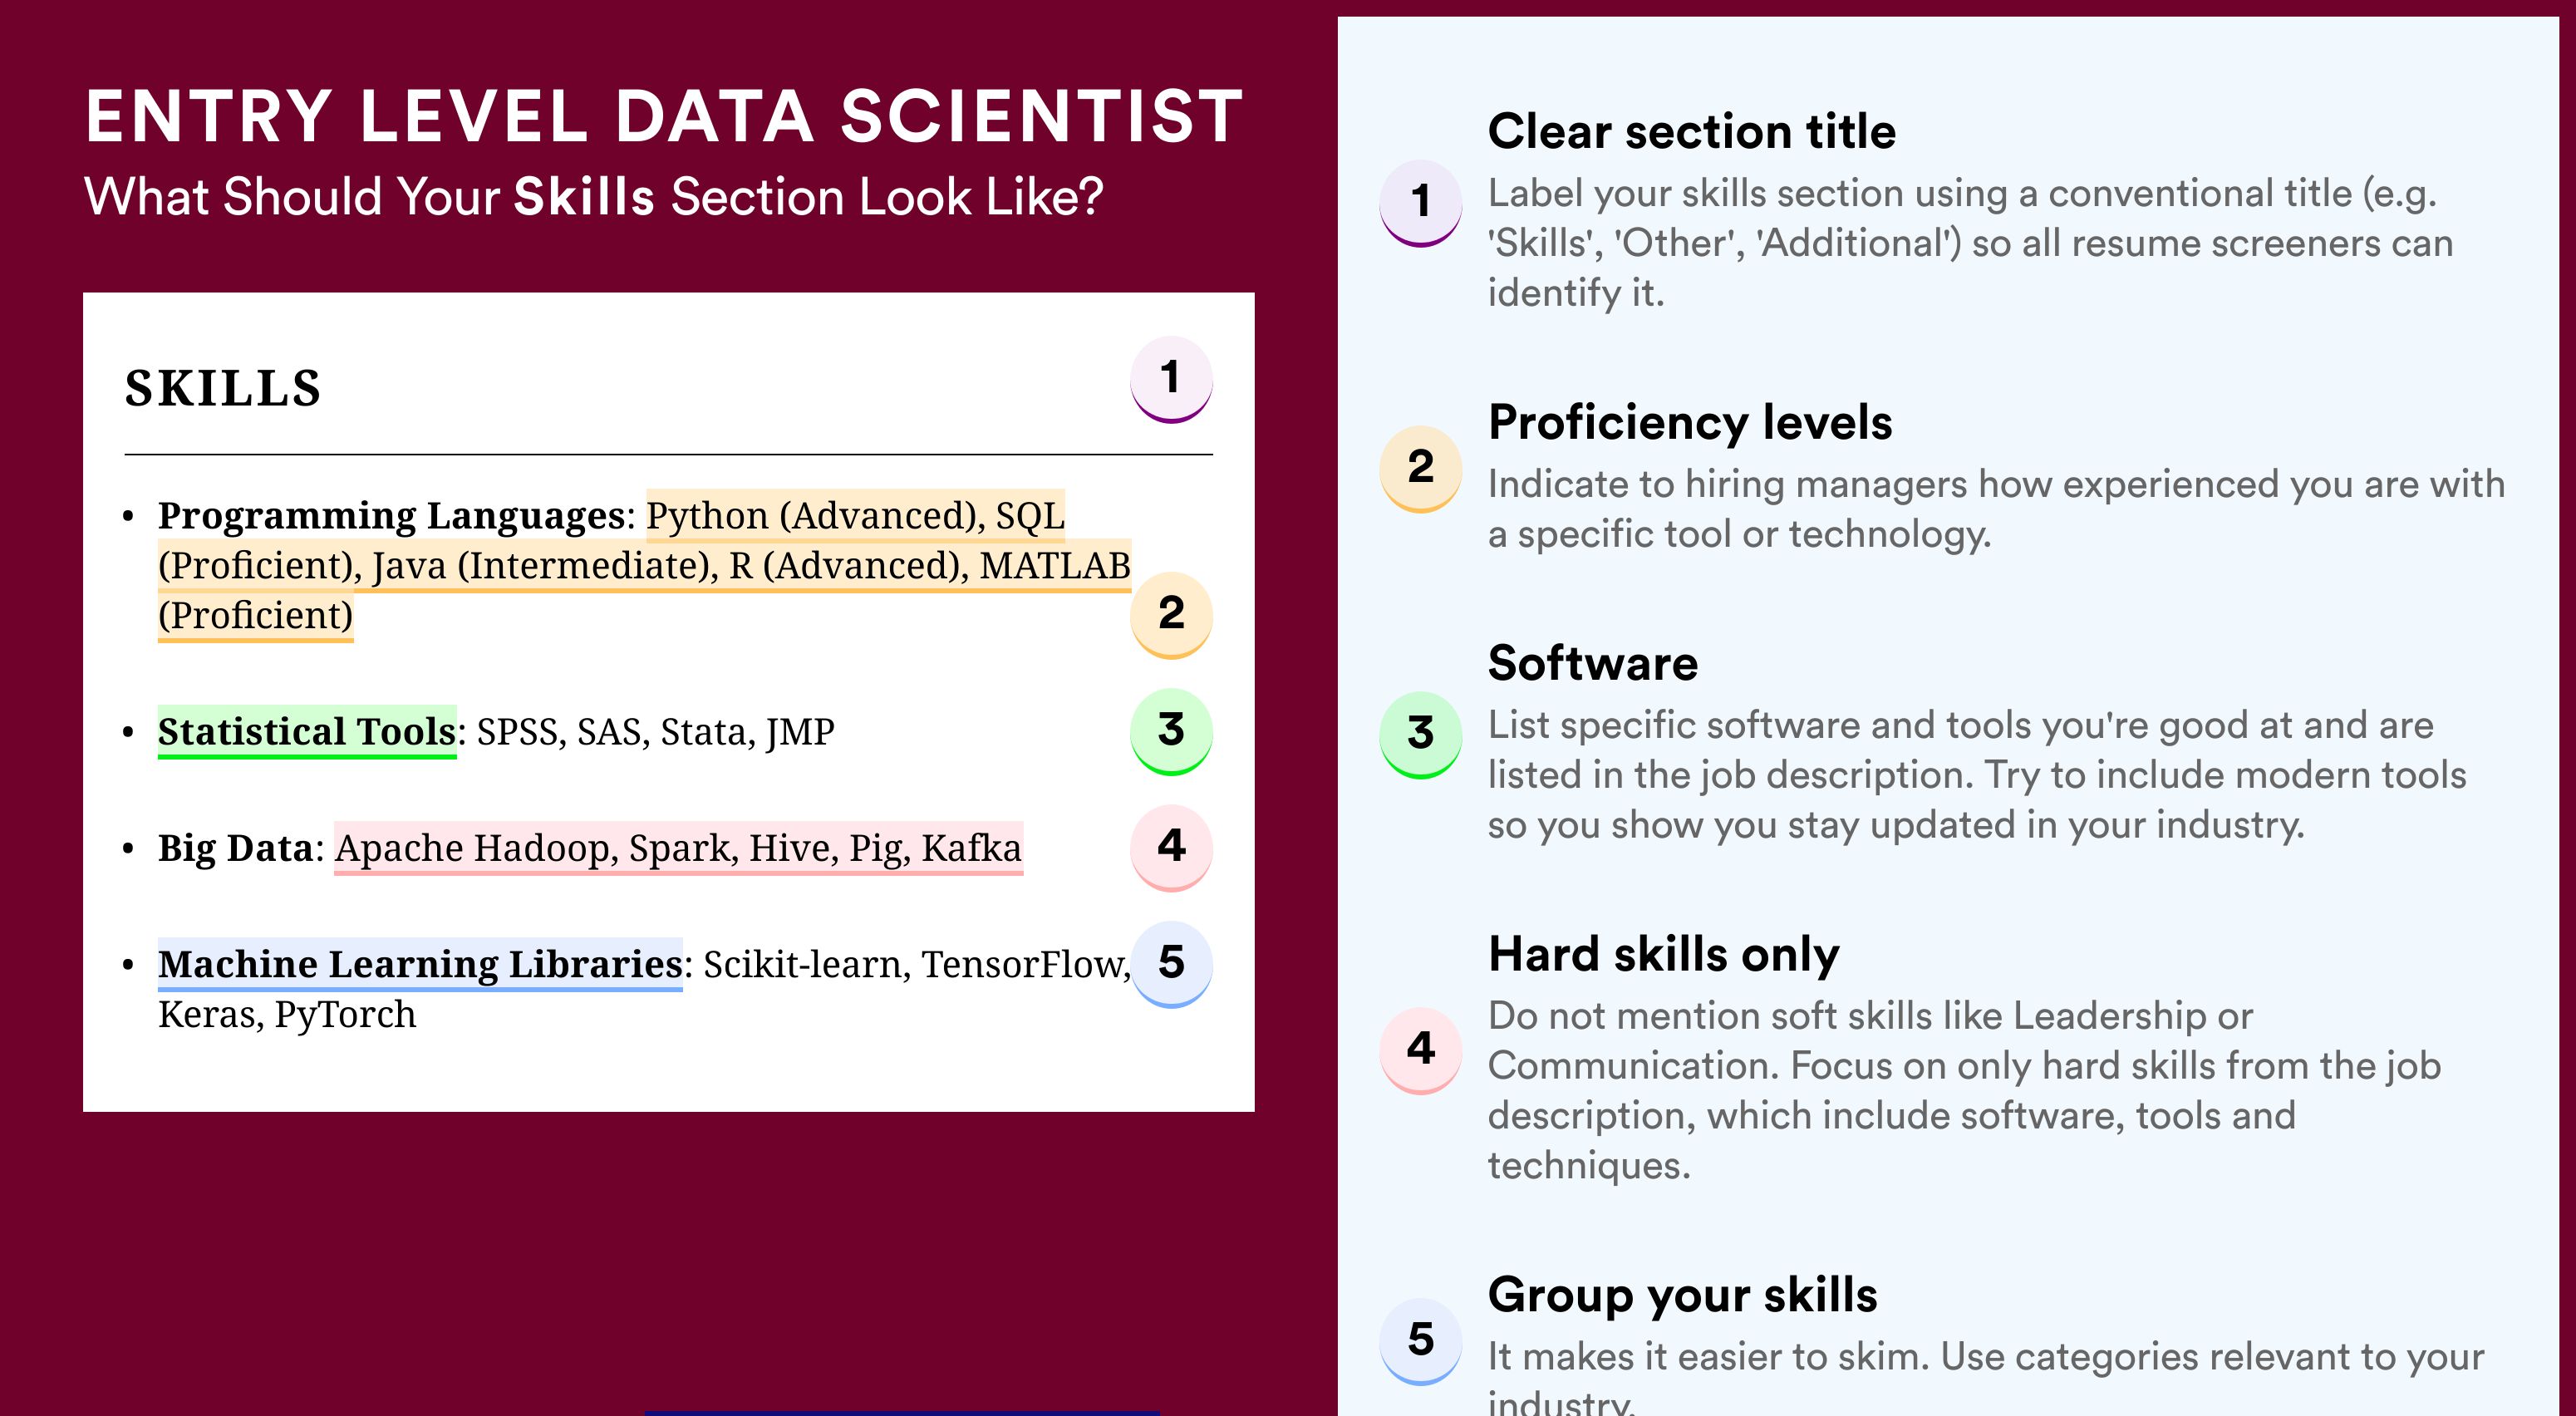Click pink badge 4 next to Hard skills only
This screenshot has height=1416, width=2576.
pyautogui.click(x=1421, y=1050)
